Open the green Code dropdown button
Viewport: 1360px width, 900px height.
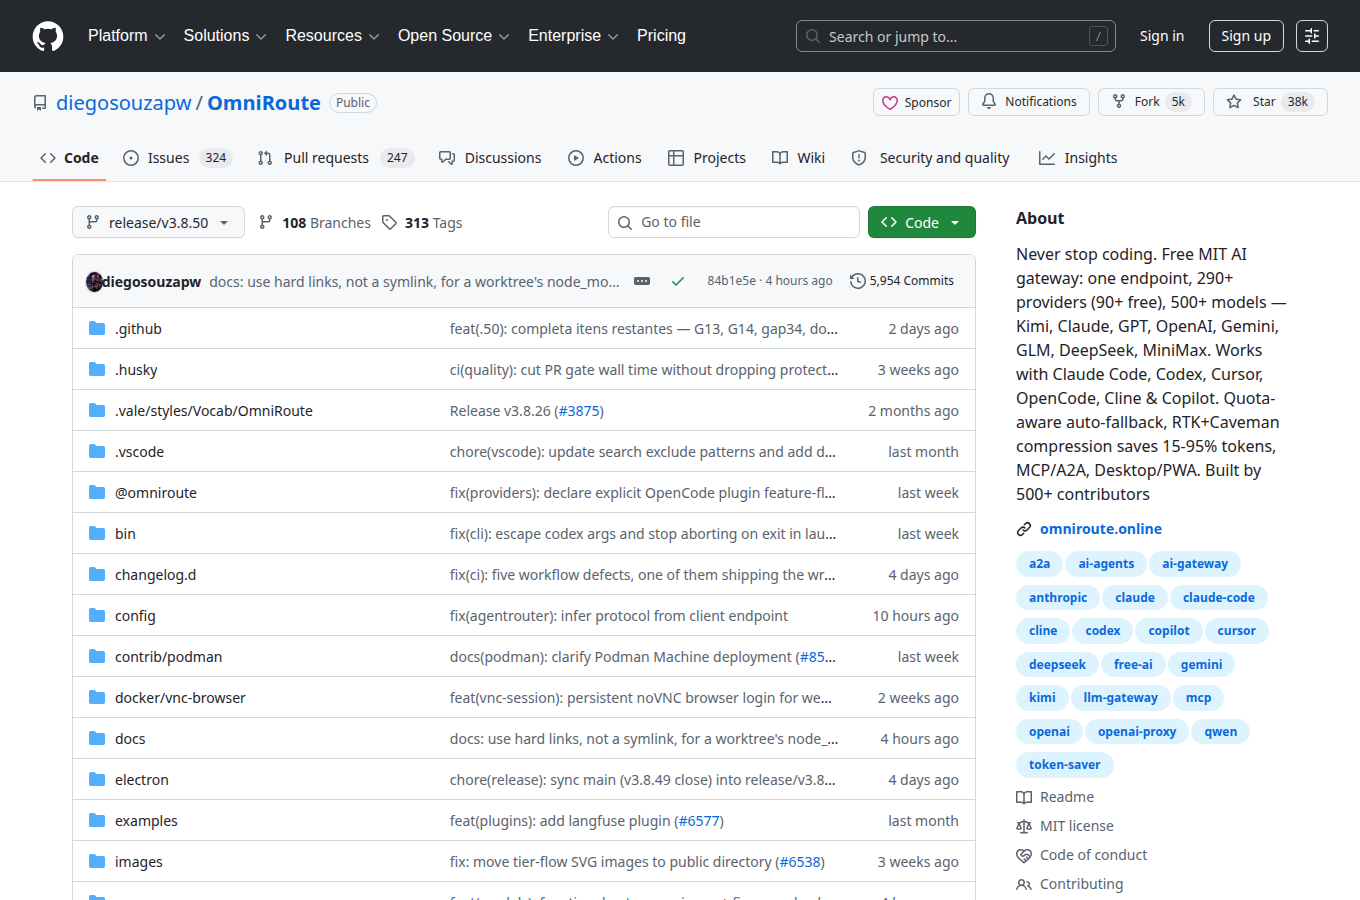click(x=922, y=222)
